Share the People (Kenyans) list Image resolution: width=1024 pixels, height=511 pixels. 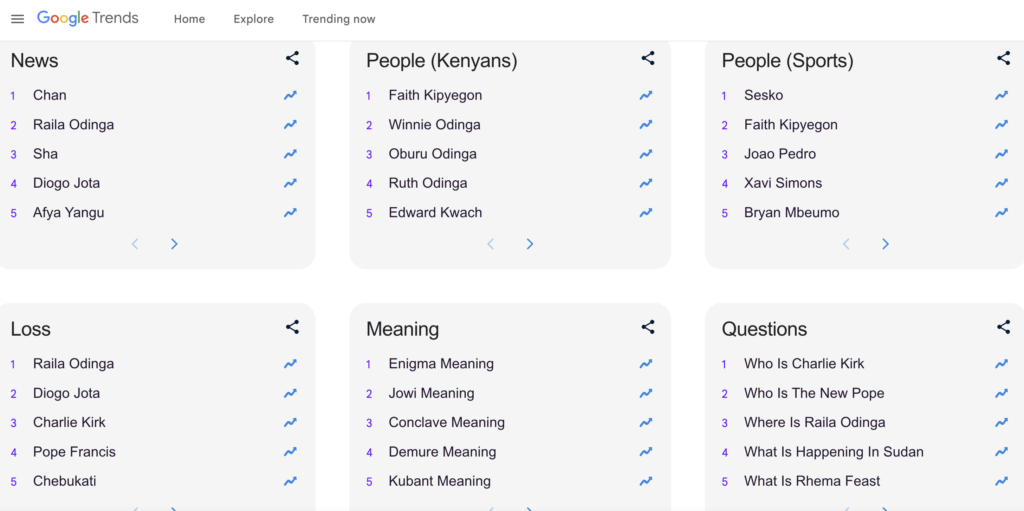click(648, 59)
